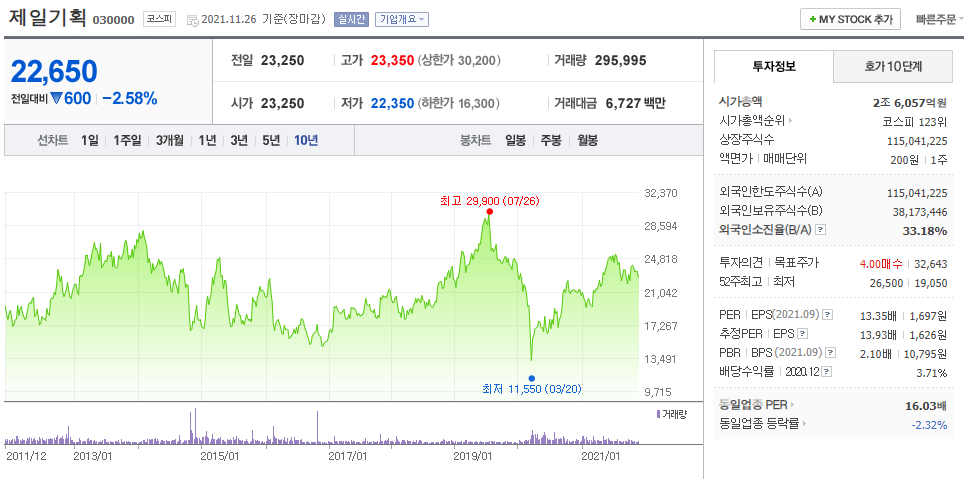Click the arrow icon after 동일업종 등락률

click(804, 425)
